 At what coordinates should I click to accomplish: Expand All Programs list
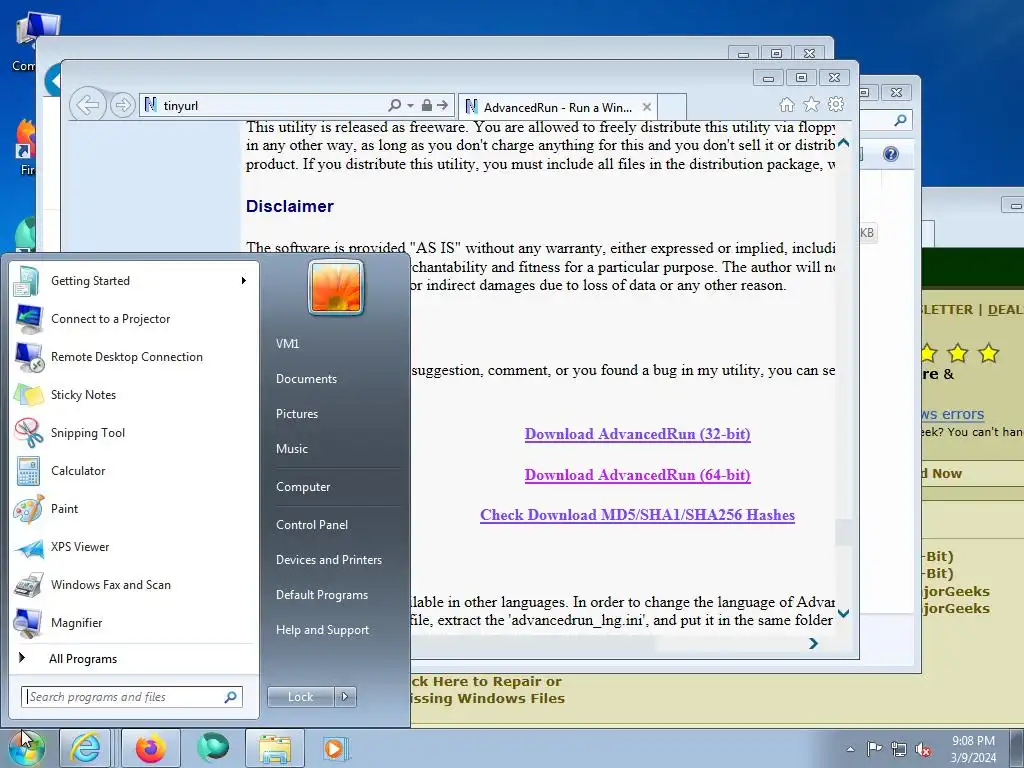133,658
